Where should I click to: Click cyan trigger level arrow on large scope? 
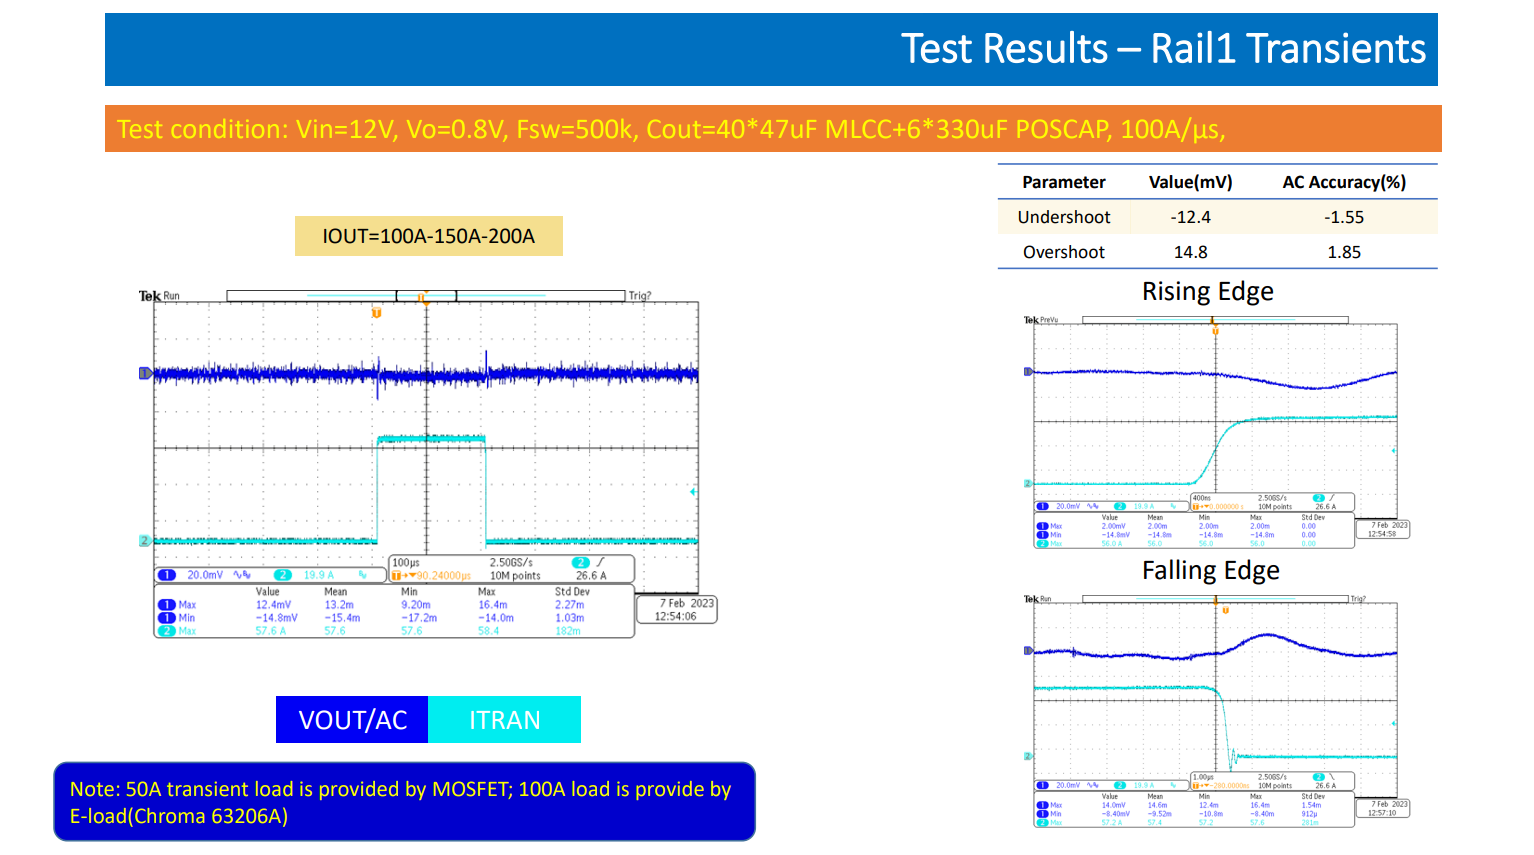(693, 492)
